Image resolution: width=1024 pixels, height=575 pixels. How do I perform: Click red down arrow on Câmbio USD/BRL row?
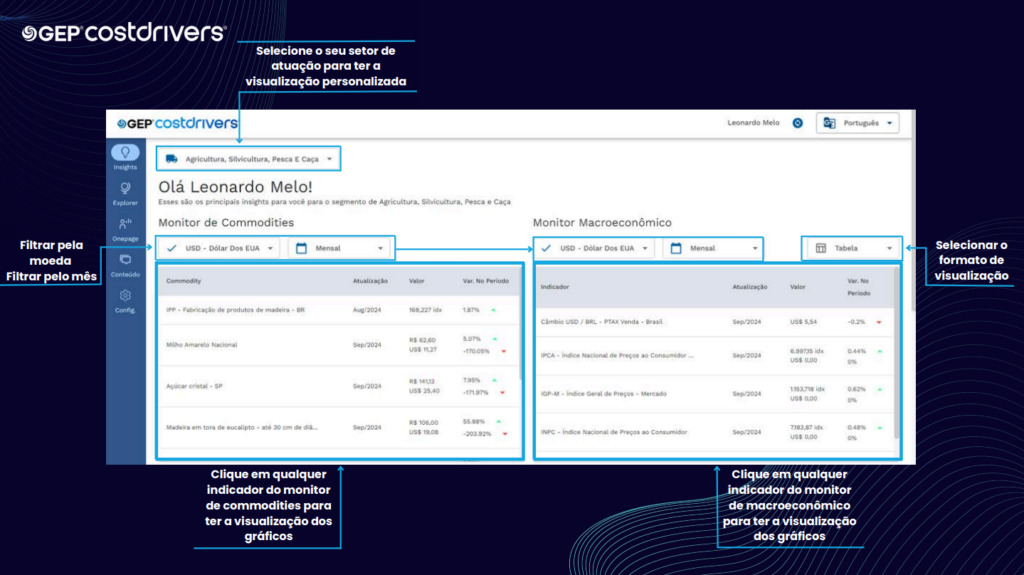[879, 322]
